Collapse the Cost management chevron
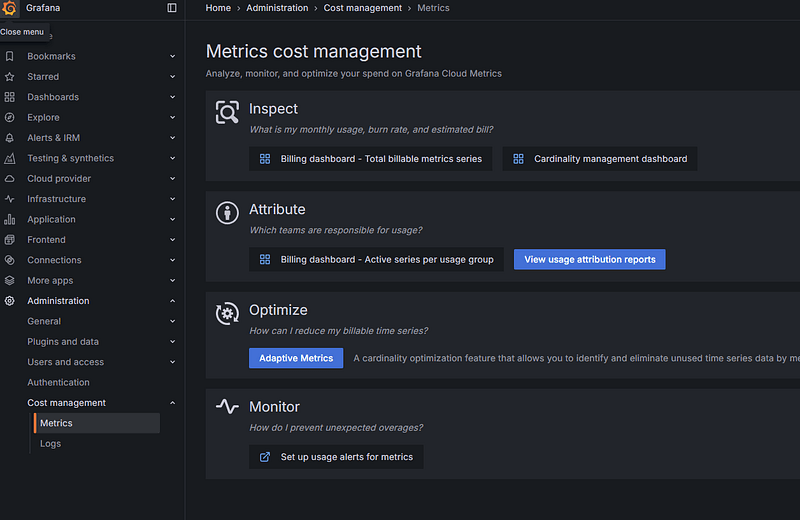Viewport: 800px width, 520px height. [172, 403]
